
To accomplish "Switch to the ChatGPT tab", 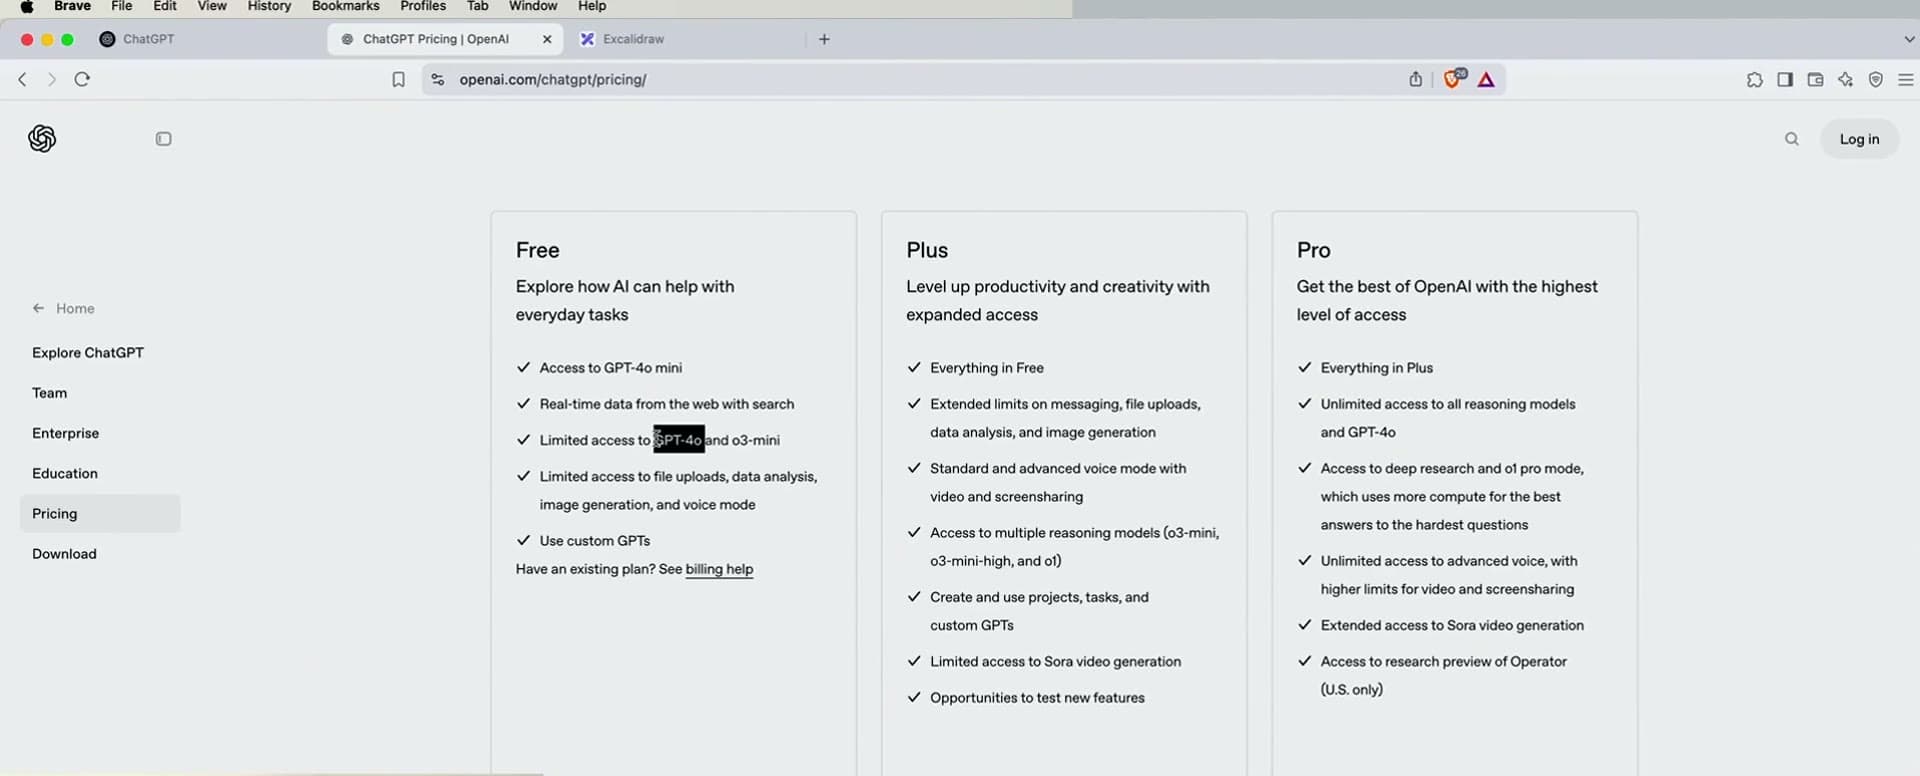I will click(148, 39).
